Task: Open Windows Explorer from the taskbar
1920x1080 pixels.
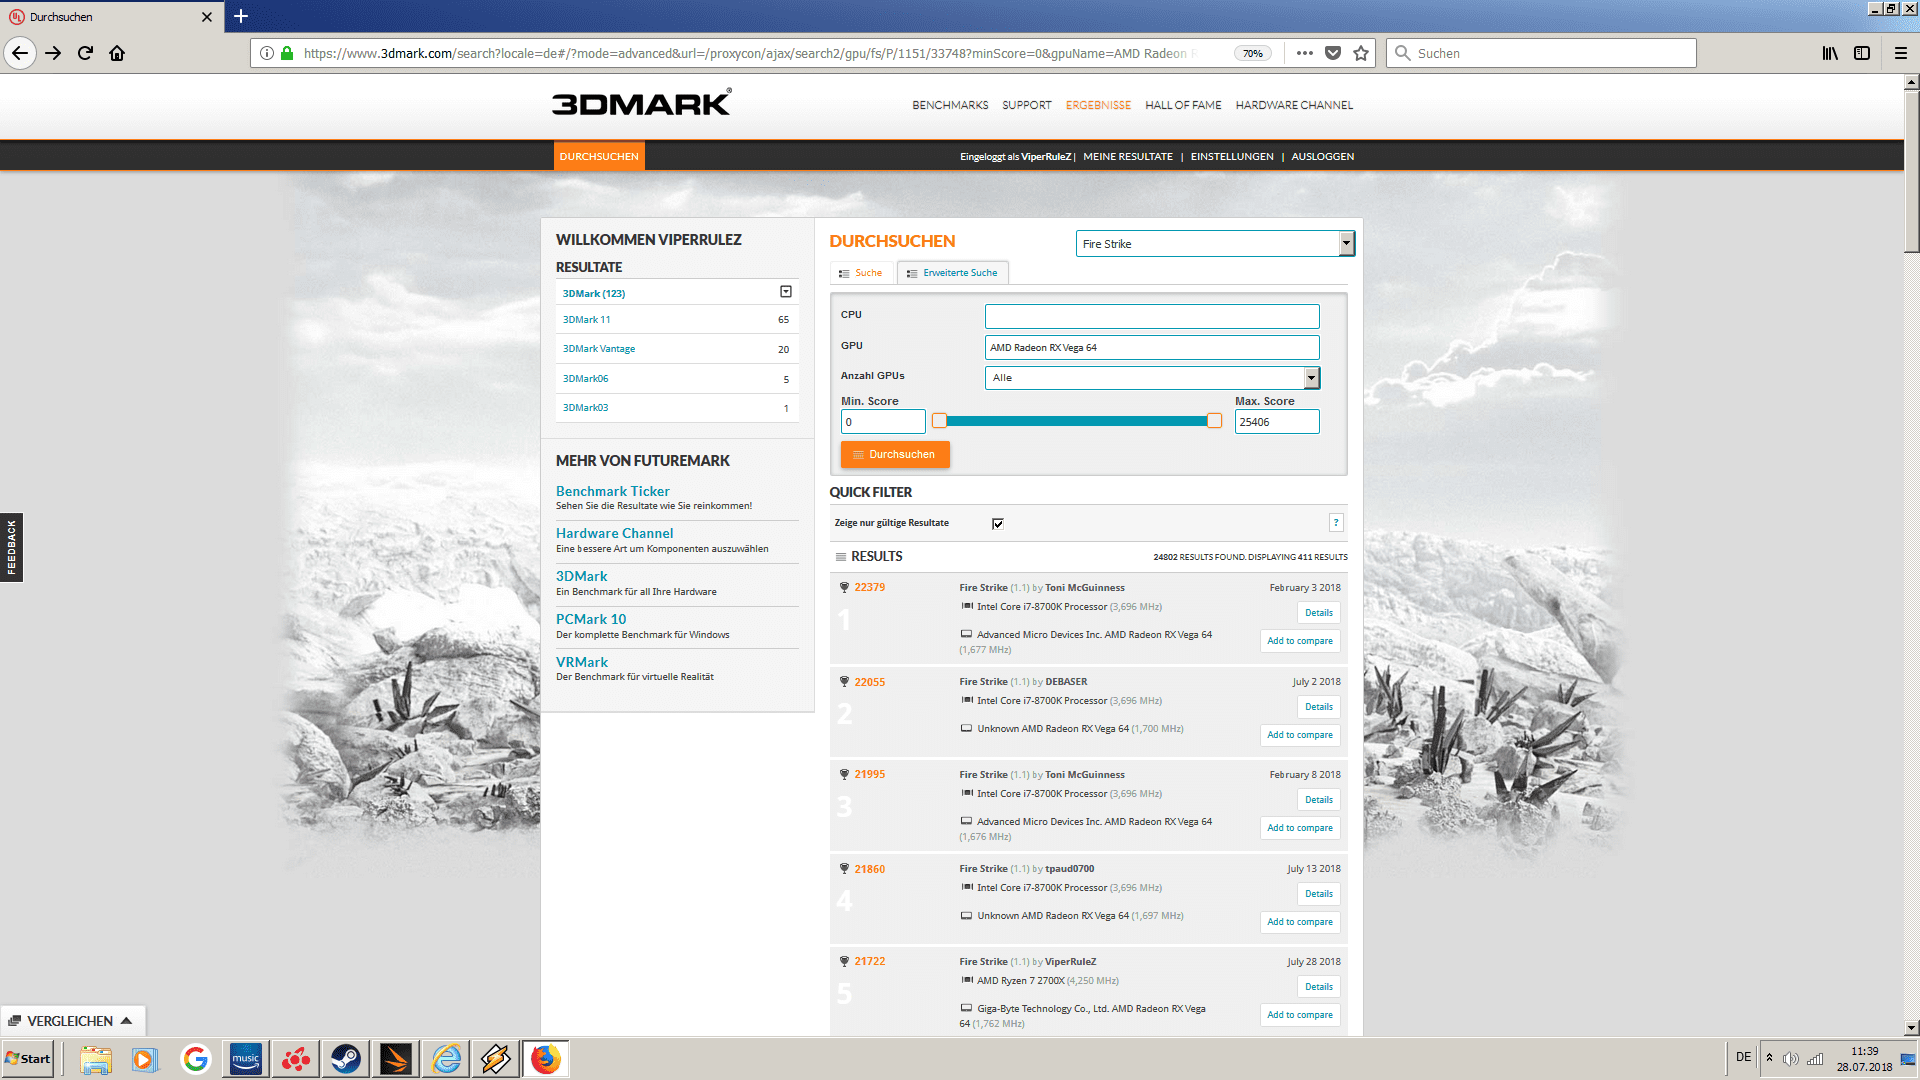Action: (x=96, y=1059)
